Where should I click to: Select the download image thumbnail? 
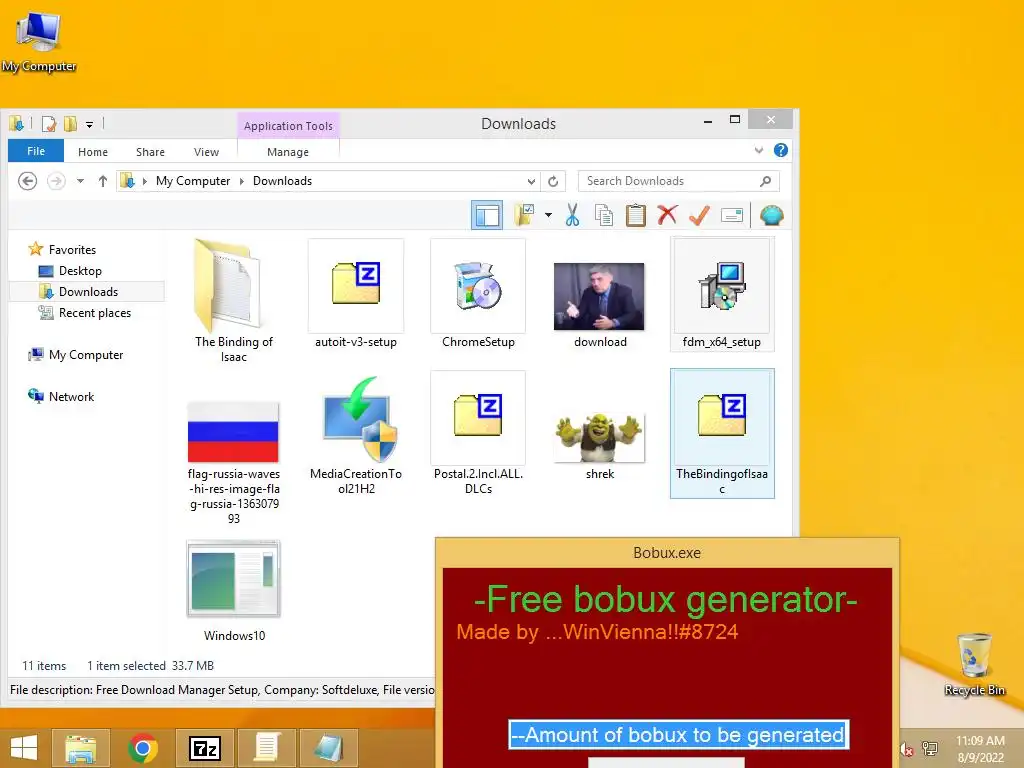[600, 304]
